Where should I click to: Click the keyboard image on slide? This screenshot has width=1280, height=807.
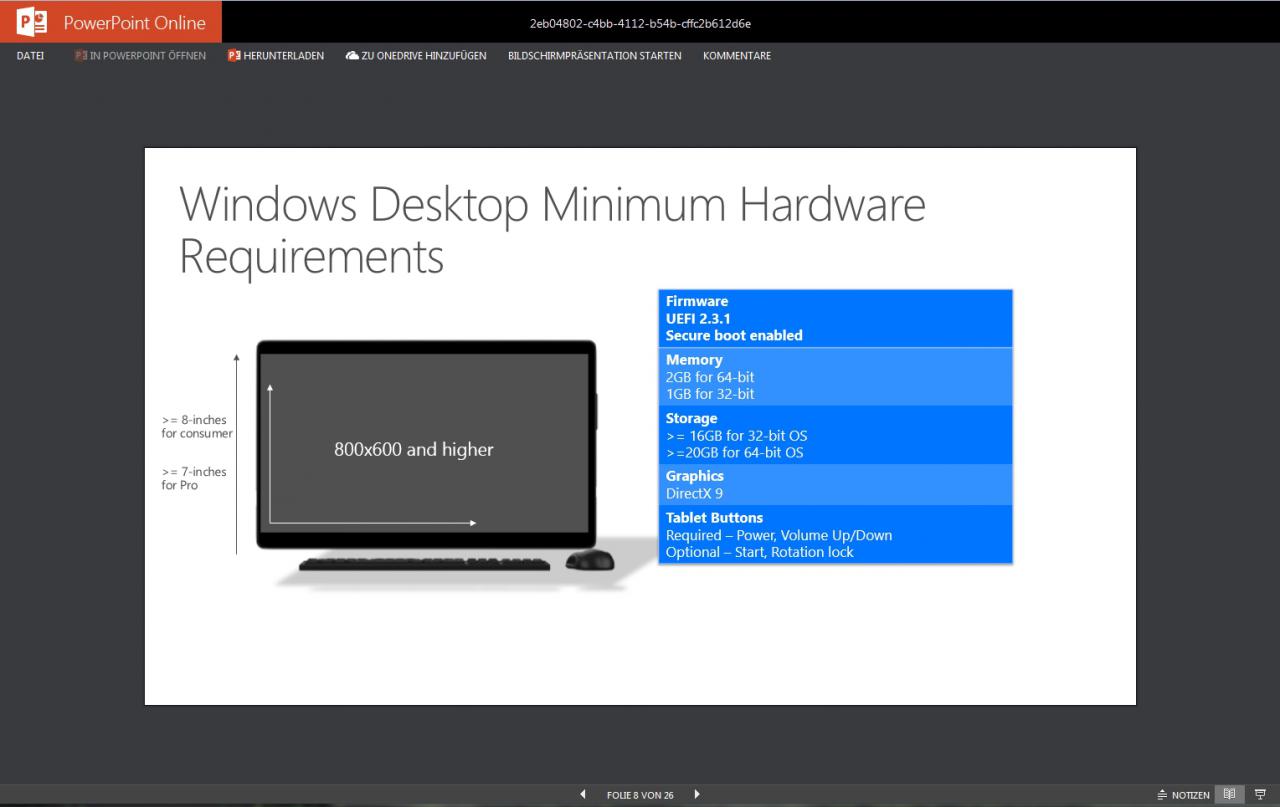point(424,564)
